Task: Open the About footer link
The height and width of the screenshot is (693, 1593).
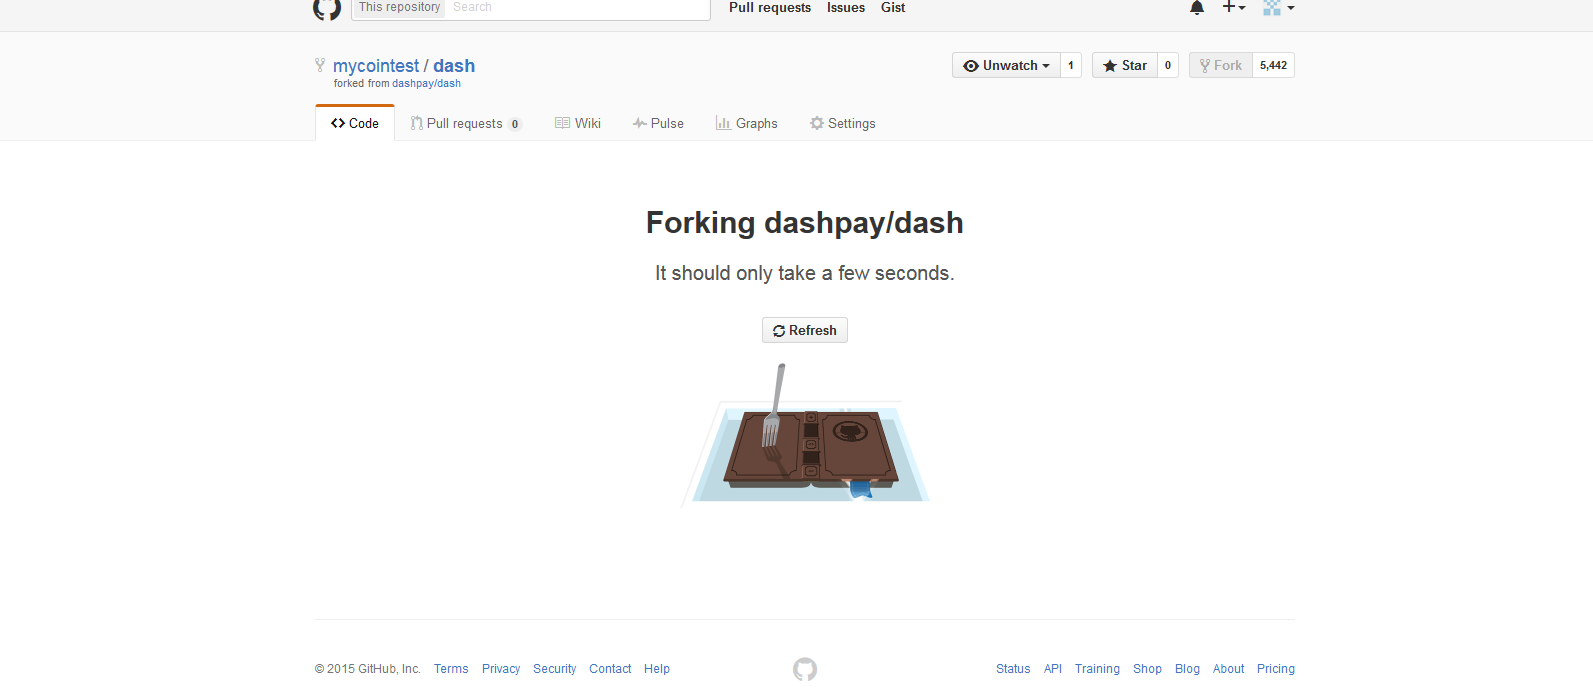Action: [1229, 669]
